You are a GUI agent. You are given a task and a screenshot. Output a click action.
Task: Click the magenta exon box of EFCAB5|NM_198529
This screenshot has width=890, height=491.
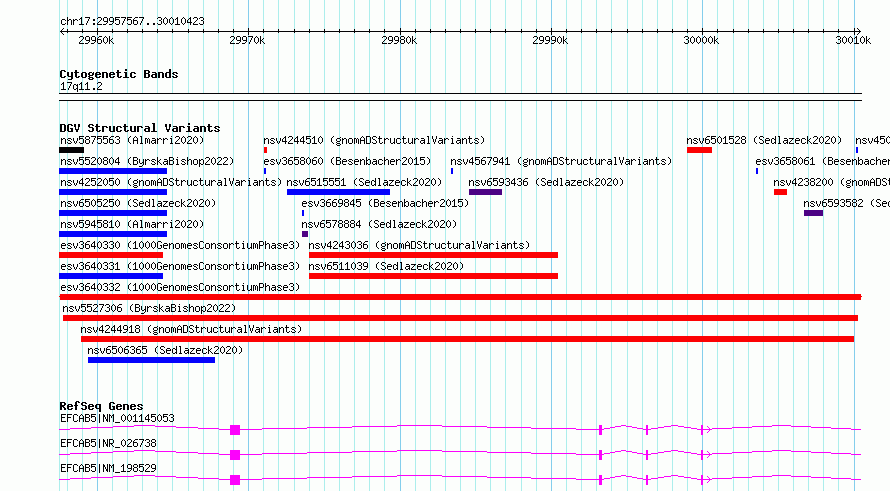coord(235,480)
